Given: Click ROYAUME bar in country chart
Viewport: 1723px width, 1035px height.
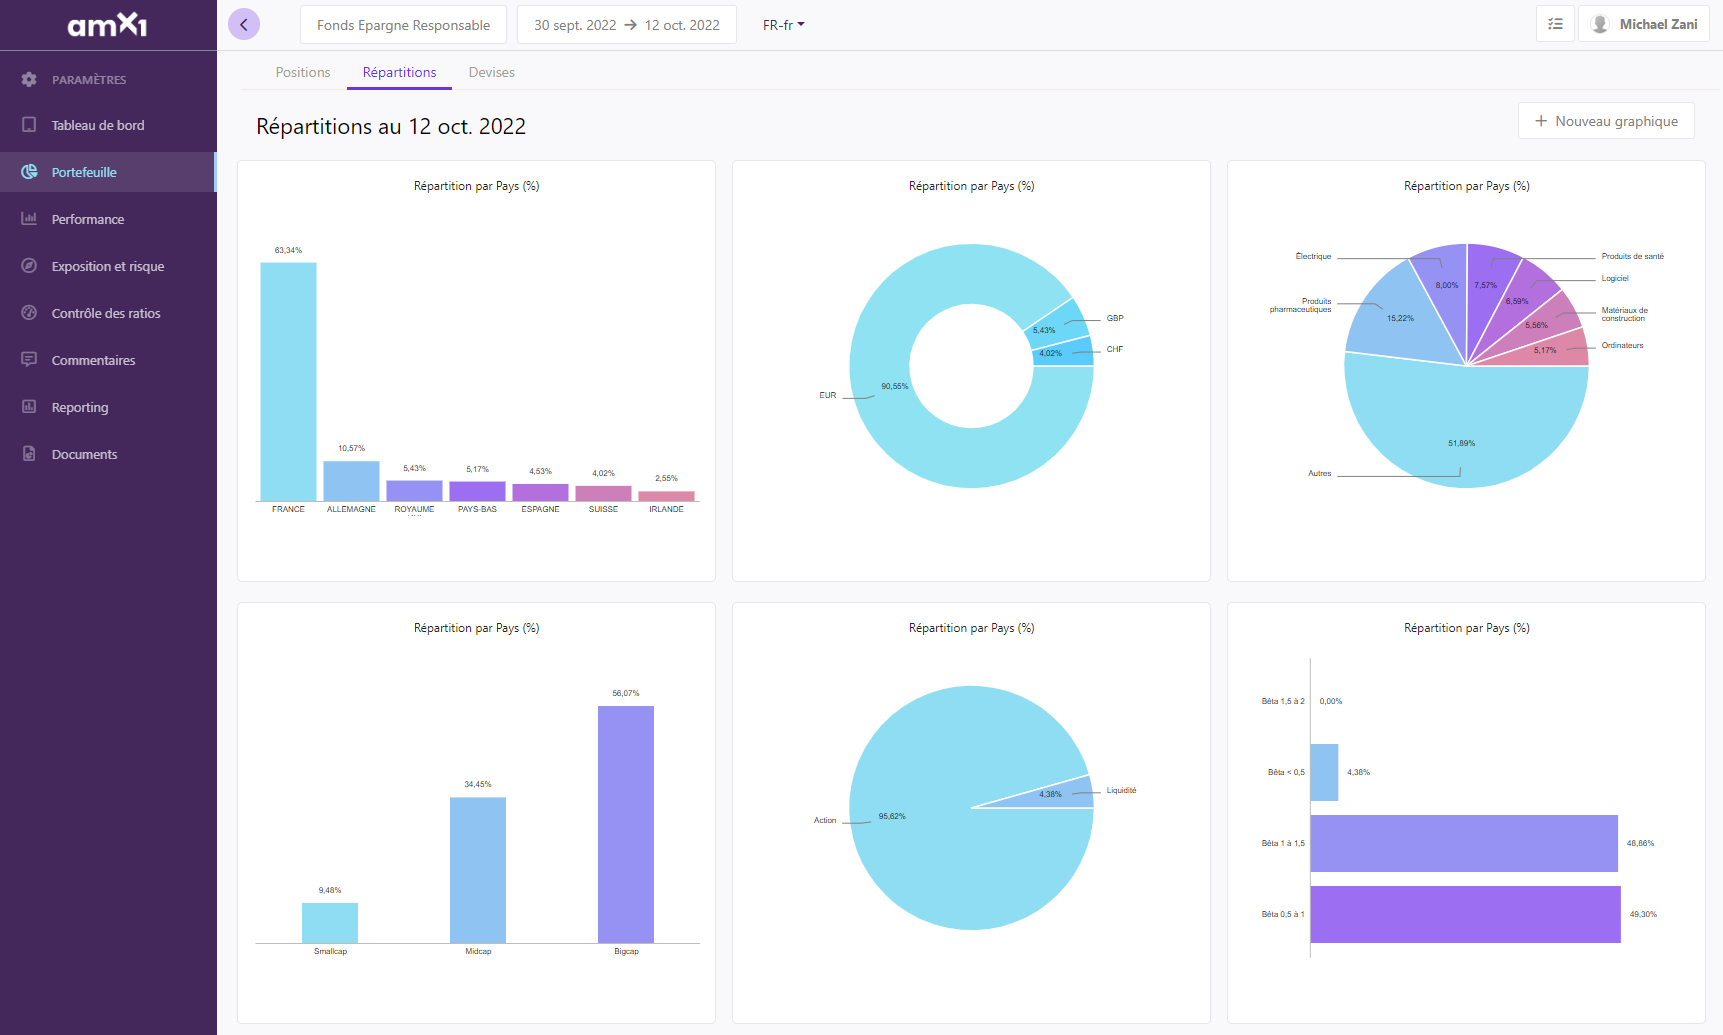Looking at the screenshot, I should (414, 490).
